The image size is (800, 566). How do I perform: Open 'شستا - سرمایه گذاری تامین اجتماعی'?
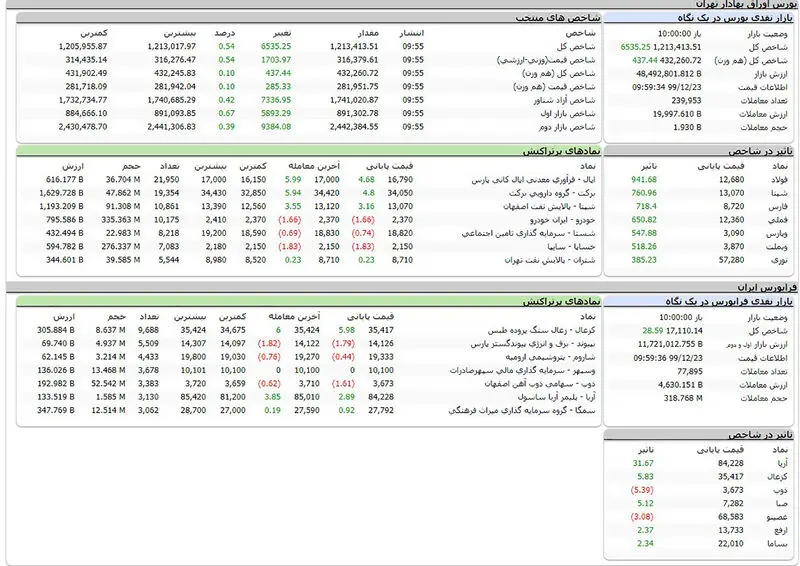(x=529, y=233)
